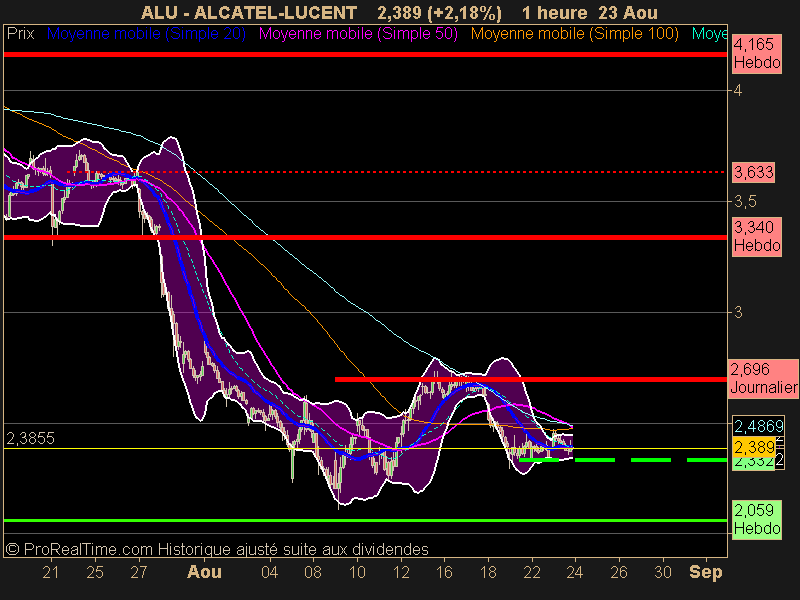This screenshot has height=600, width=800.
Task: Select 'Moyenne mobile (Simple 20)' legend
Action: coord(146,34)
